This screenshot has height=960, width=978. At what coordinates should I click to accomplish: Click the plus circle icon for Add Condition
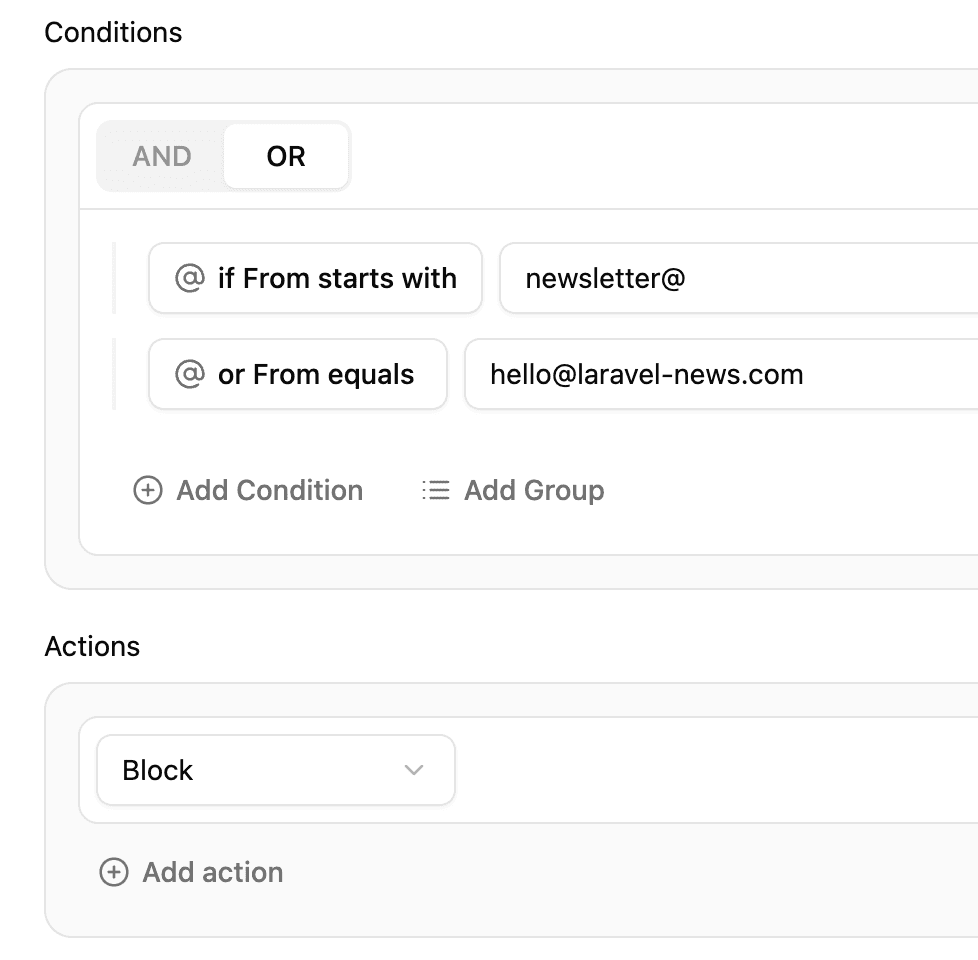coord(148,490)
